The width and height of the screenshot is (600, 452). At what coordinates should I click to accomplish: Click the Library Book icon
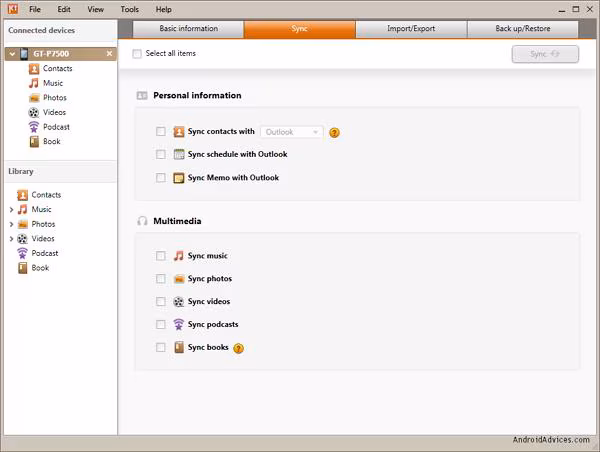click(x=23, y=268)
